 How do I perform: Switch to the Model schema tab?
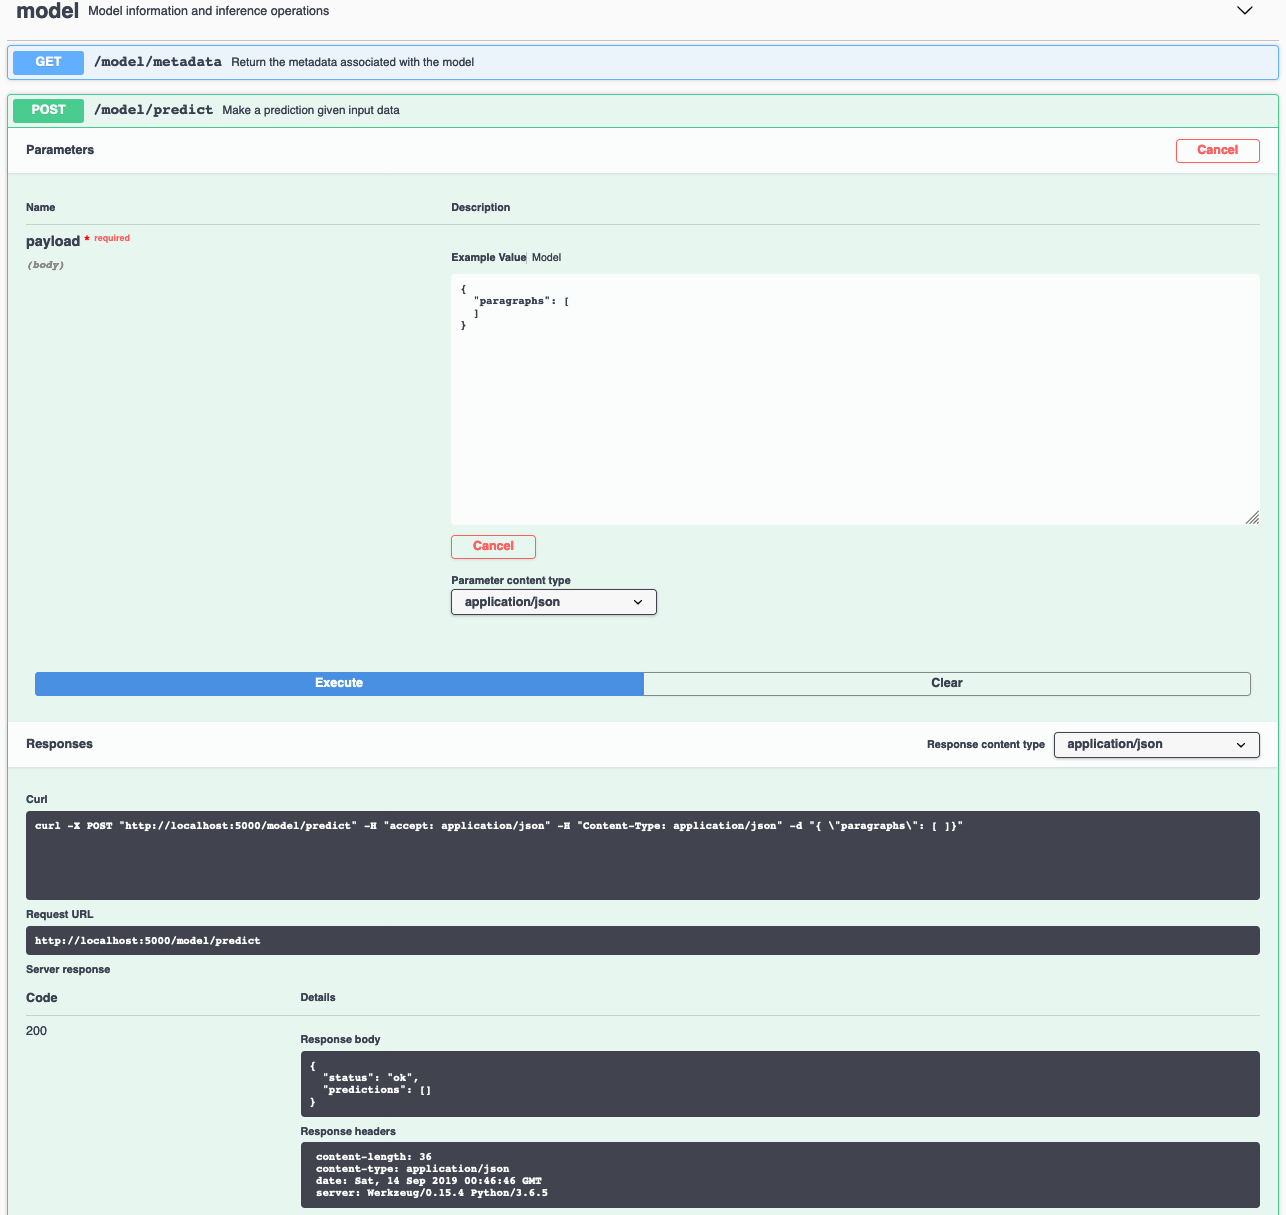(546, 257)
